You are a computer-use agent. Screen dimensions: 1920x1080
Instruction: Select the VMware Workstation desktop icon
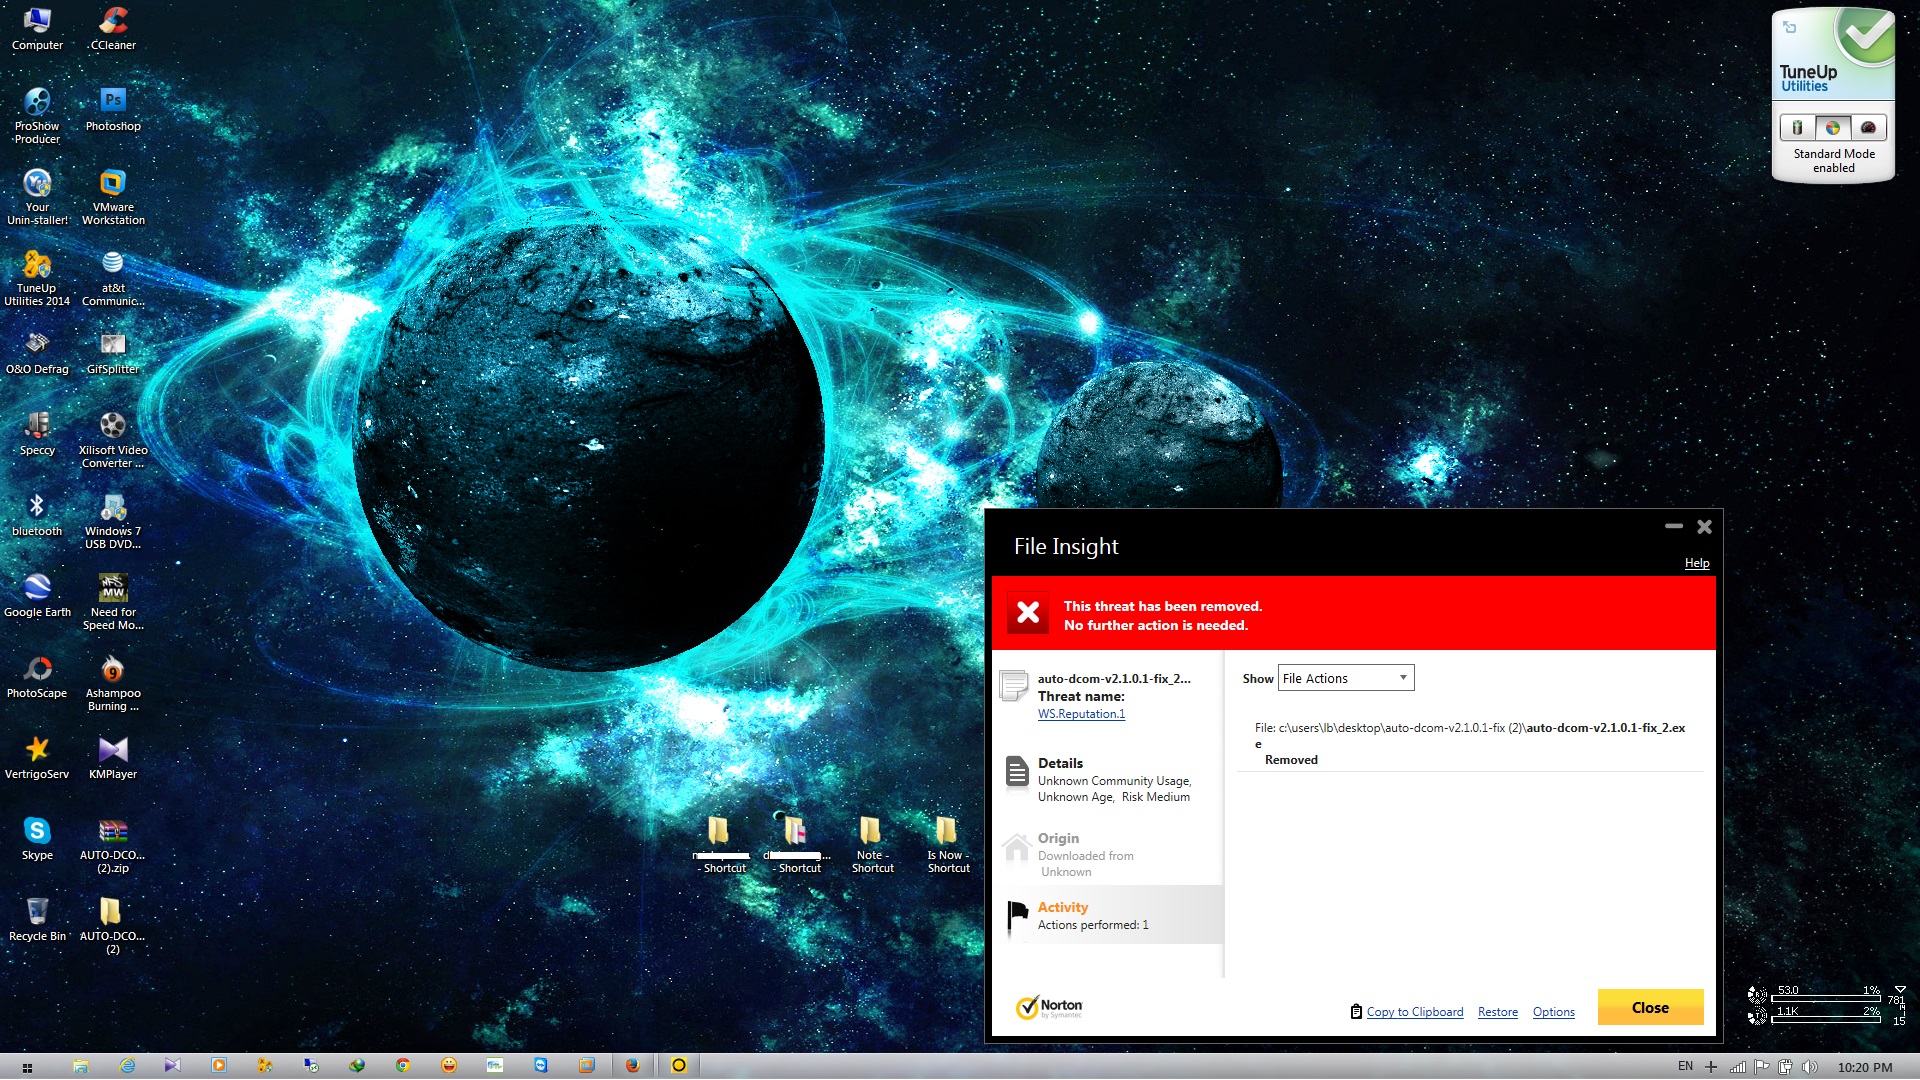(x=113, y=197)
